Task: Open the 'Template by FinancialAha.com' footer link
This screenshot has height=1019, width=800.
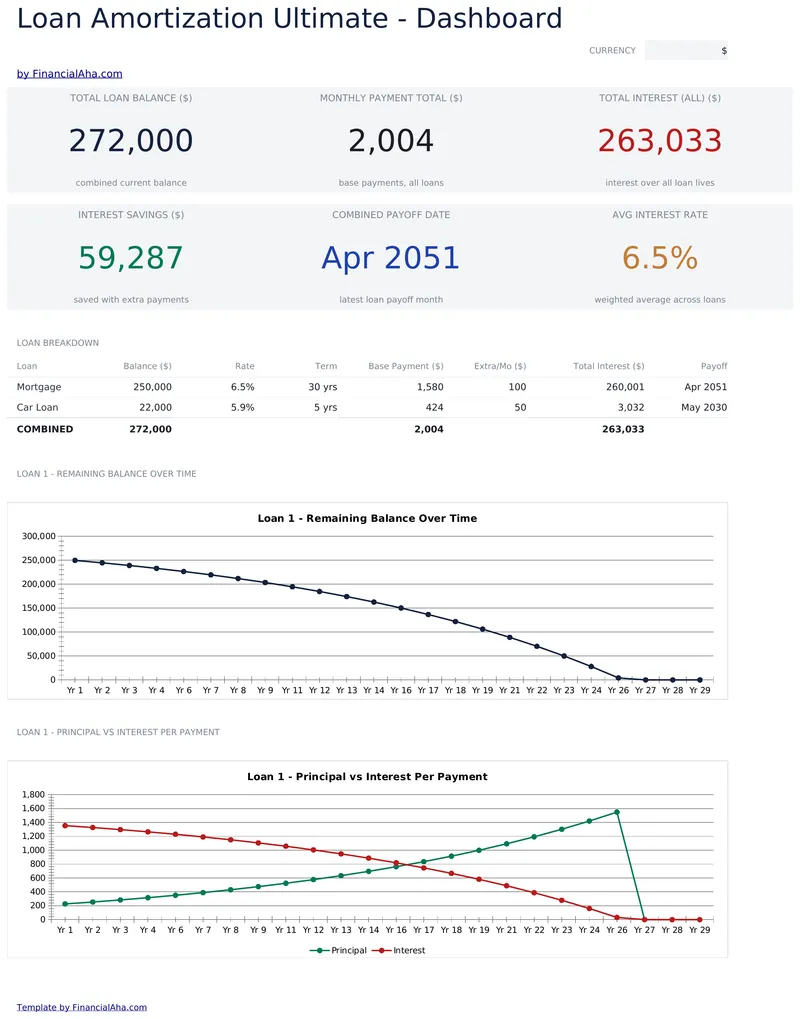Action: pos(82,1007)
